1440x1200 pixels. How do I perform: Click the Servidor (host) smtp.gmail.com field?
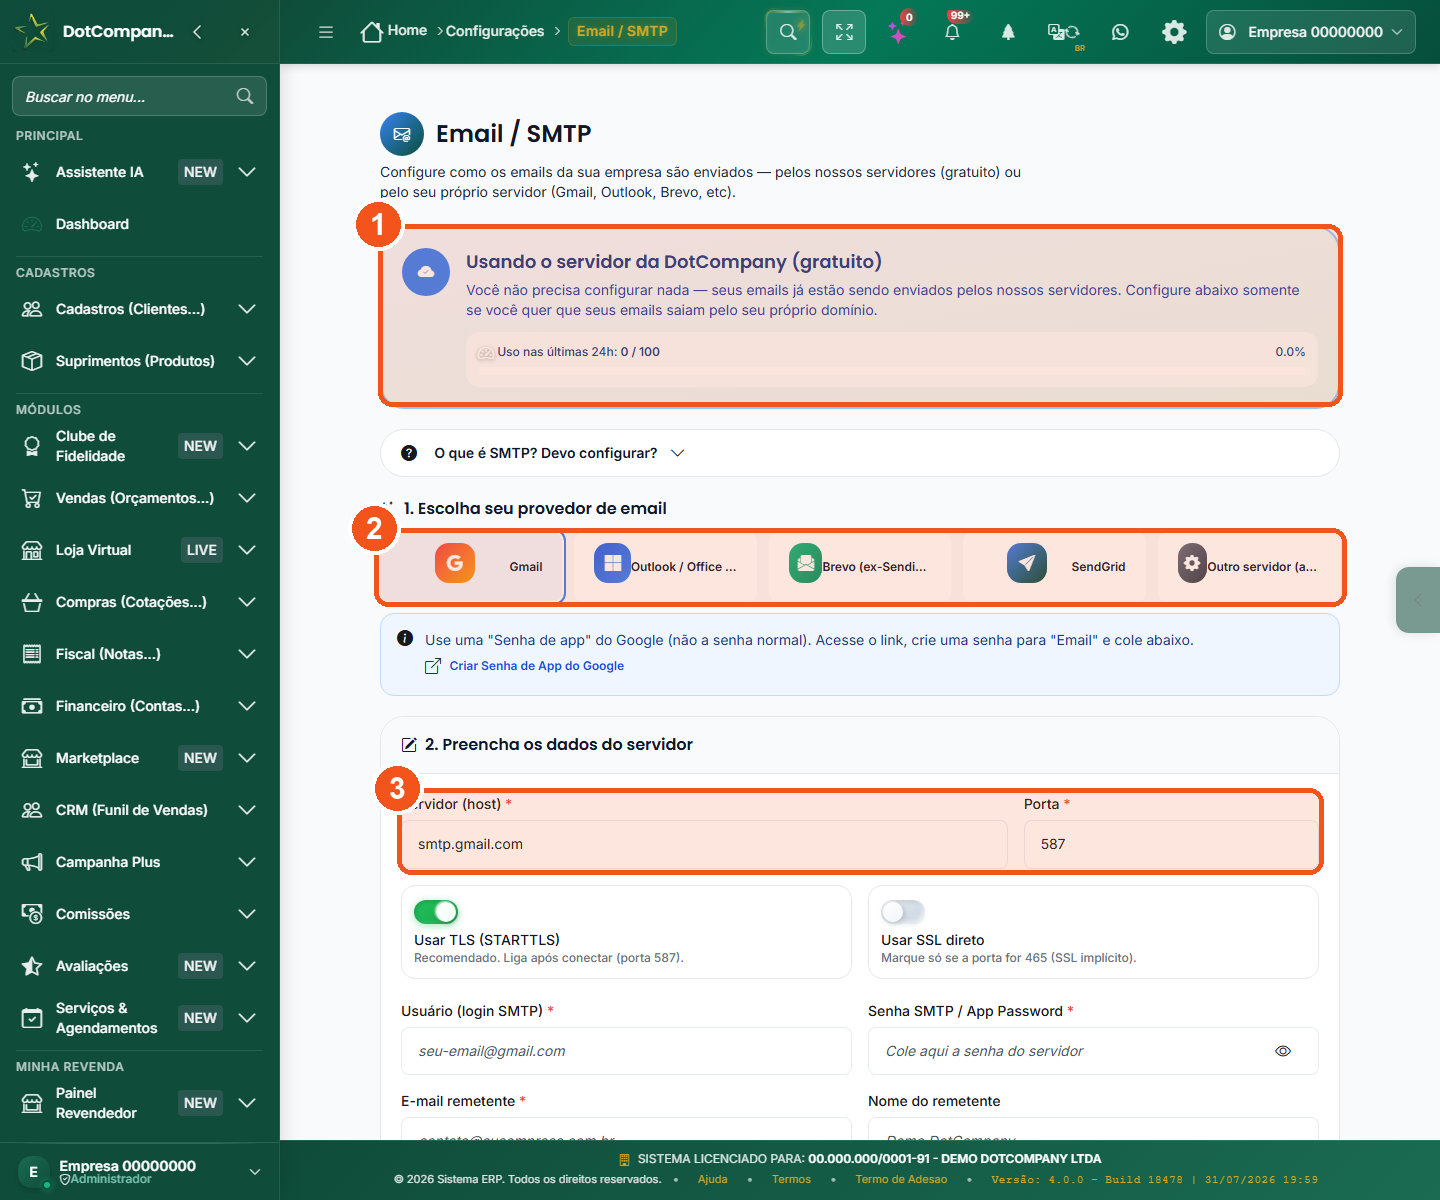pyautogui.click(x=704, y=844)
